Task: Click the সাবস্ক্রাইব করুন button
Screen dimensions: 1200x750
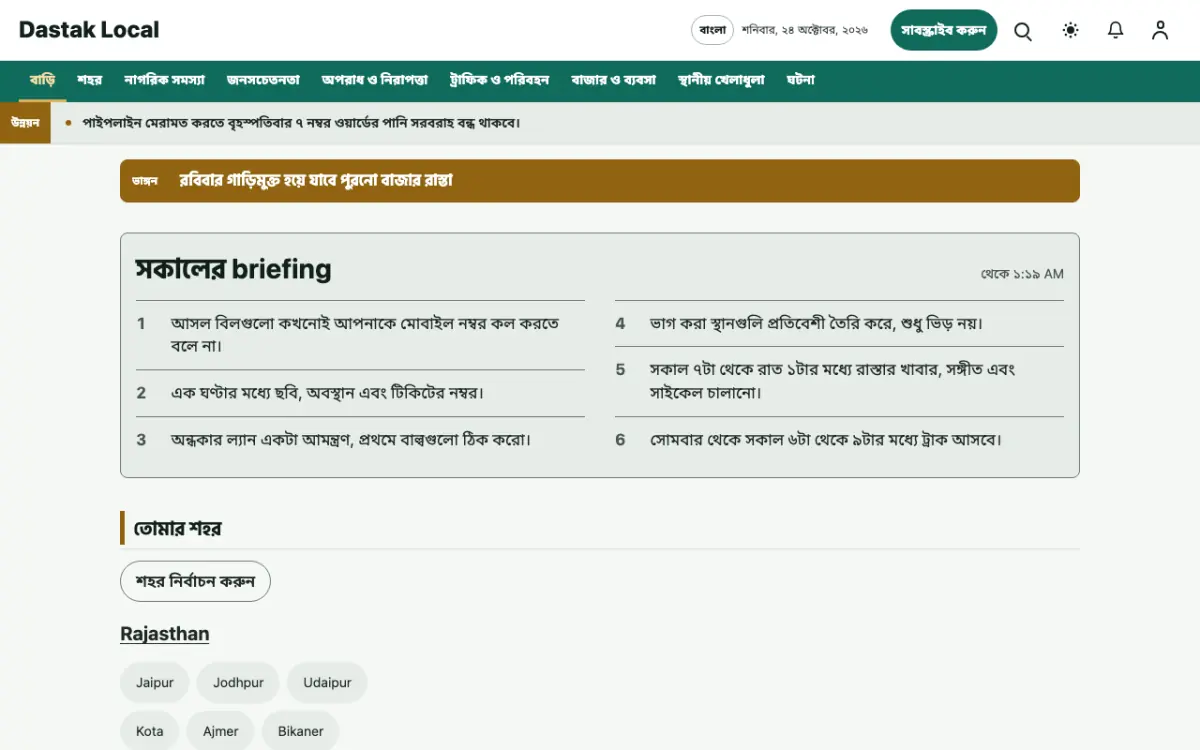Action: (944, 30)
